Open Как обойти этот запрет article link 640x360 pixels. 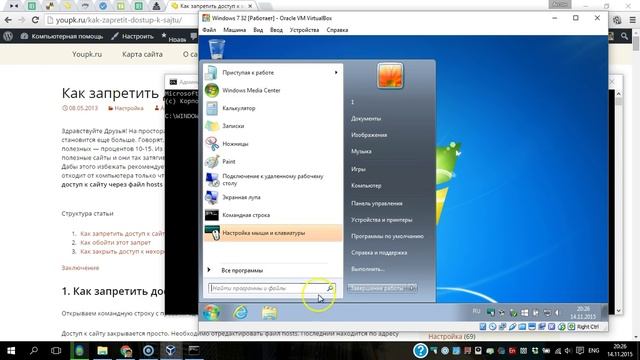tap(116, 242)
